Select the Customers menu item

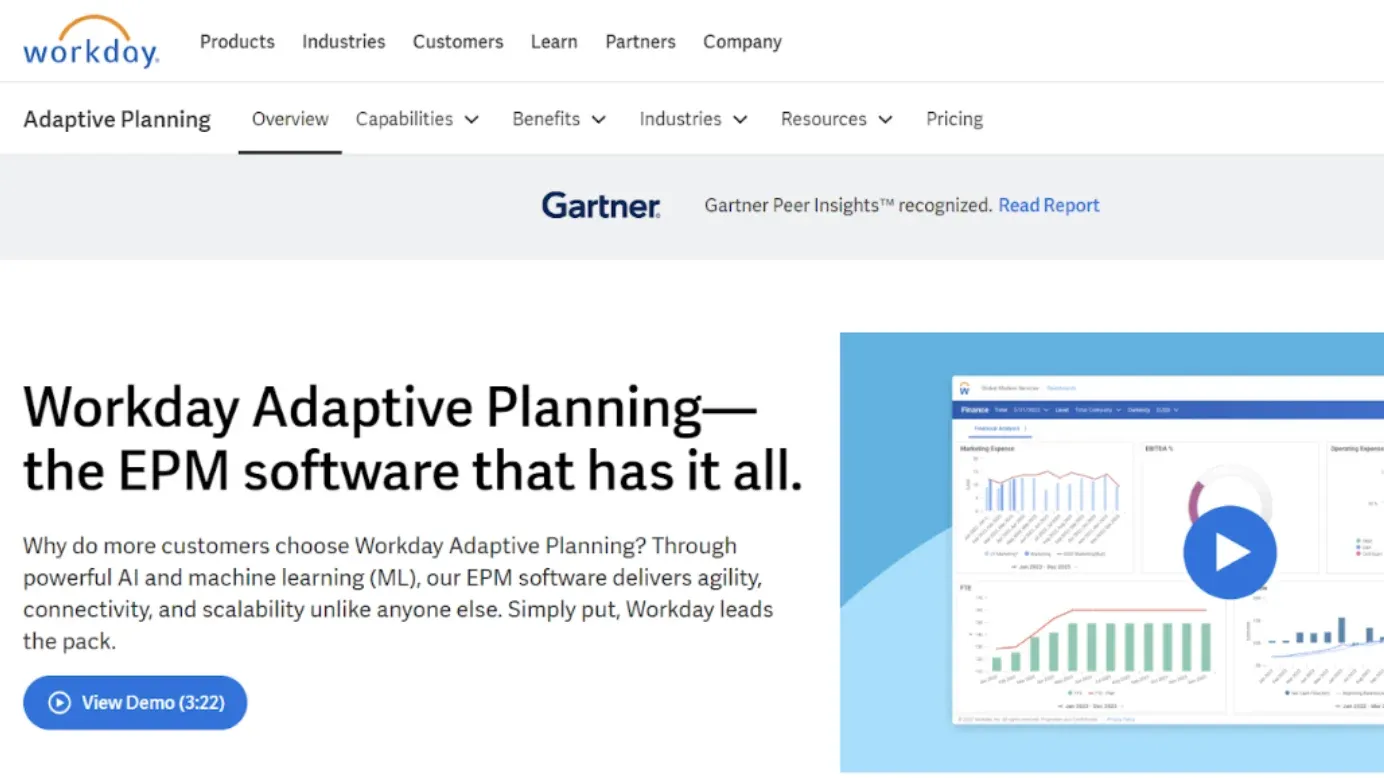coord(458,41)
